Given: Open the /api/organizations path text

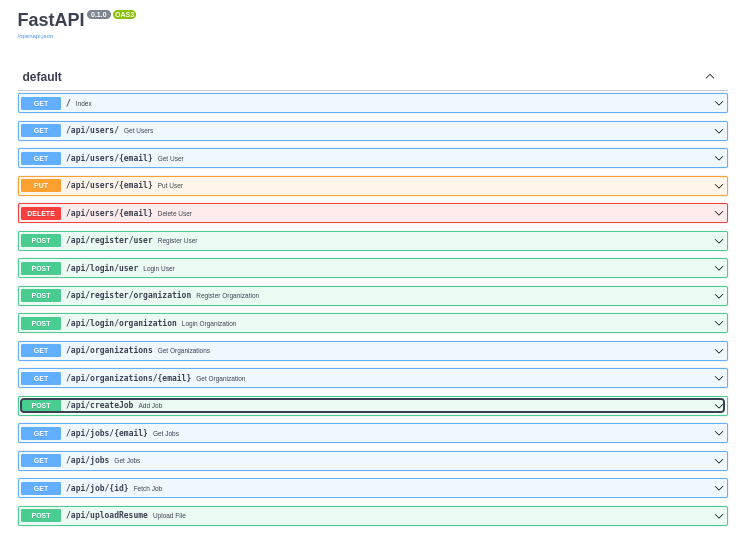Looking at the screenshot, I should pos(109,351).
